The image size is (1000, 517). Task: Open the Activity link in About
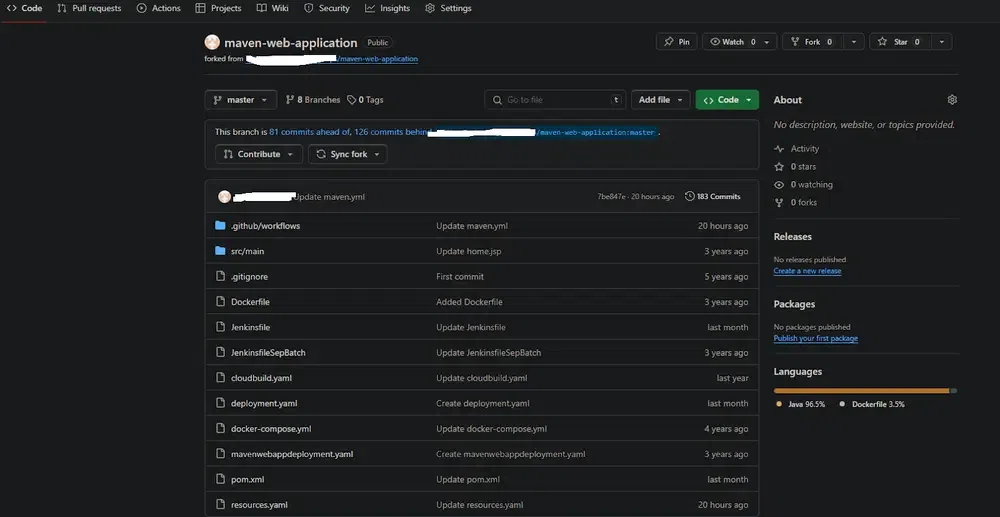(797, 149)
